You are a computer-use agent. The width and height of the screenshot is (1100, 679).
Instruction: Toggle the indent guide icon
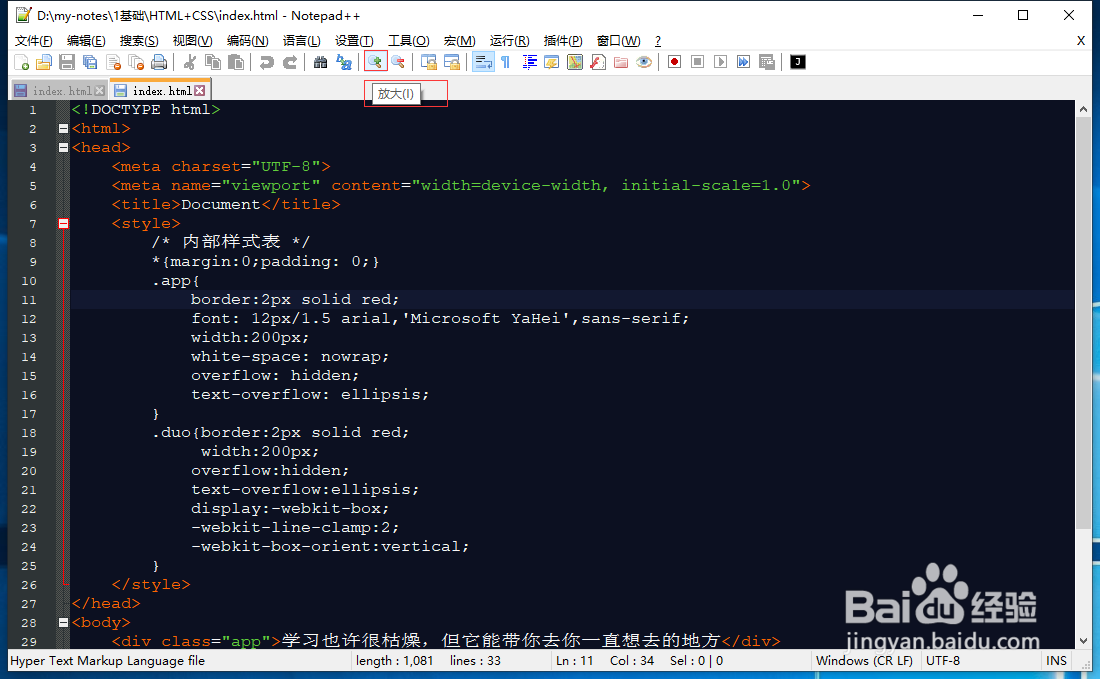point(529,62)
